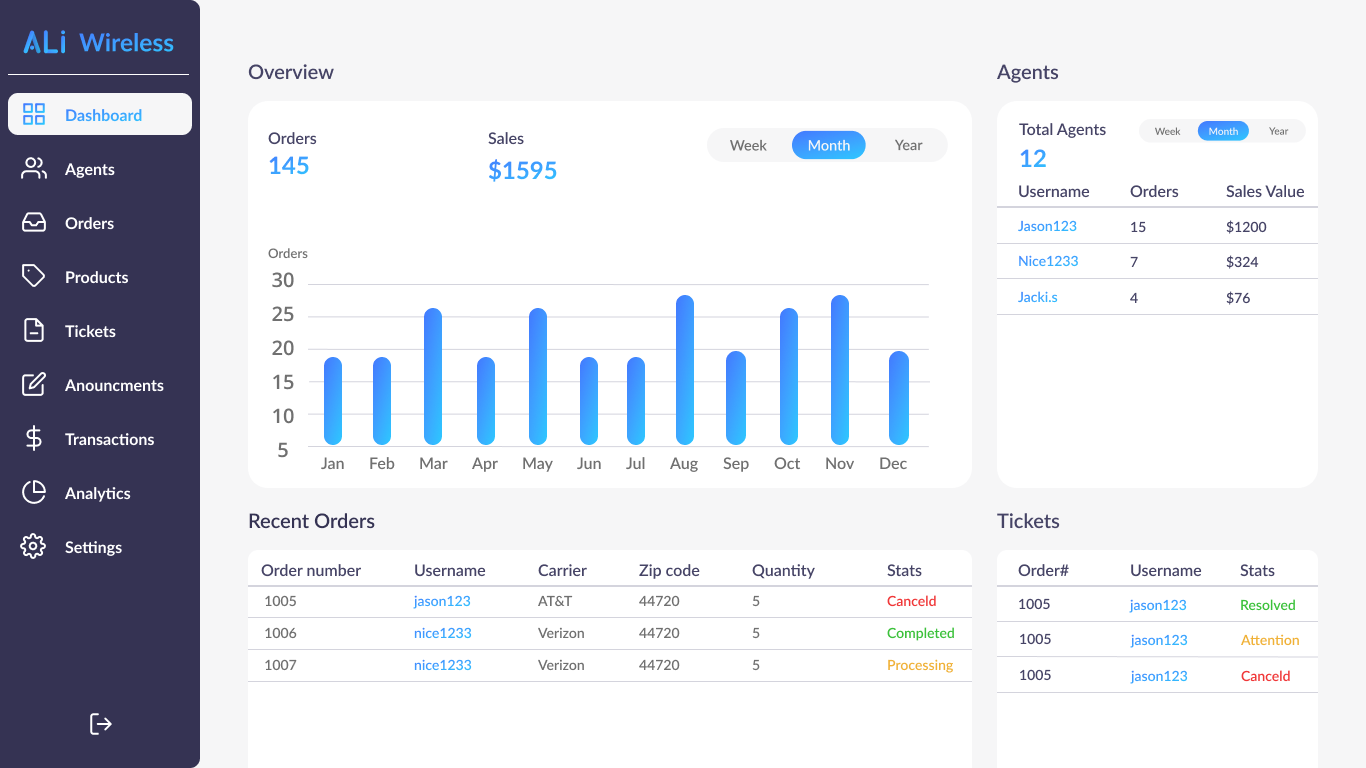1366x768 pixels.
Task: Click the August bar in the Orders chart
Action: tap(684, 370)
